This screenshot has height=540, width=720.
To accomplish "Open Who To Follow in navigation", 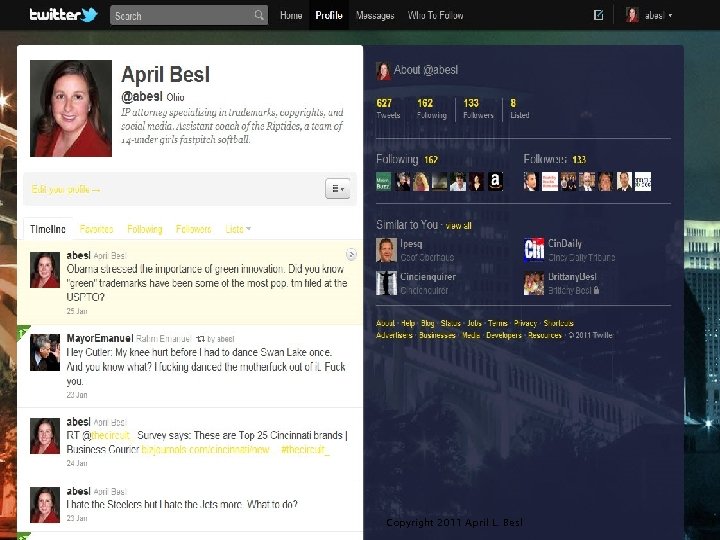I will [435, 15].
